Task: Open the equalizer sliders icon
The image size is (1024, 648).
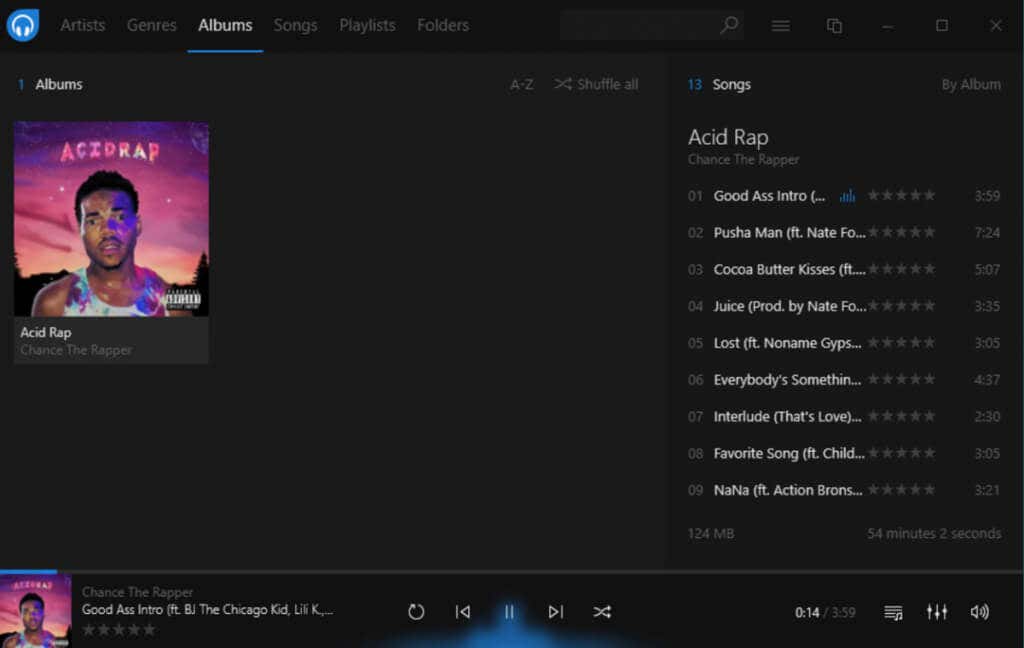Action: click(x=936, y=612)
